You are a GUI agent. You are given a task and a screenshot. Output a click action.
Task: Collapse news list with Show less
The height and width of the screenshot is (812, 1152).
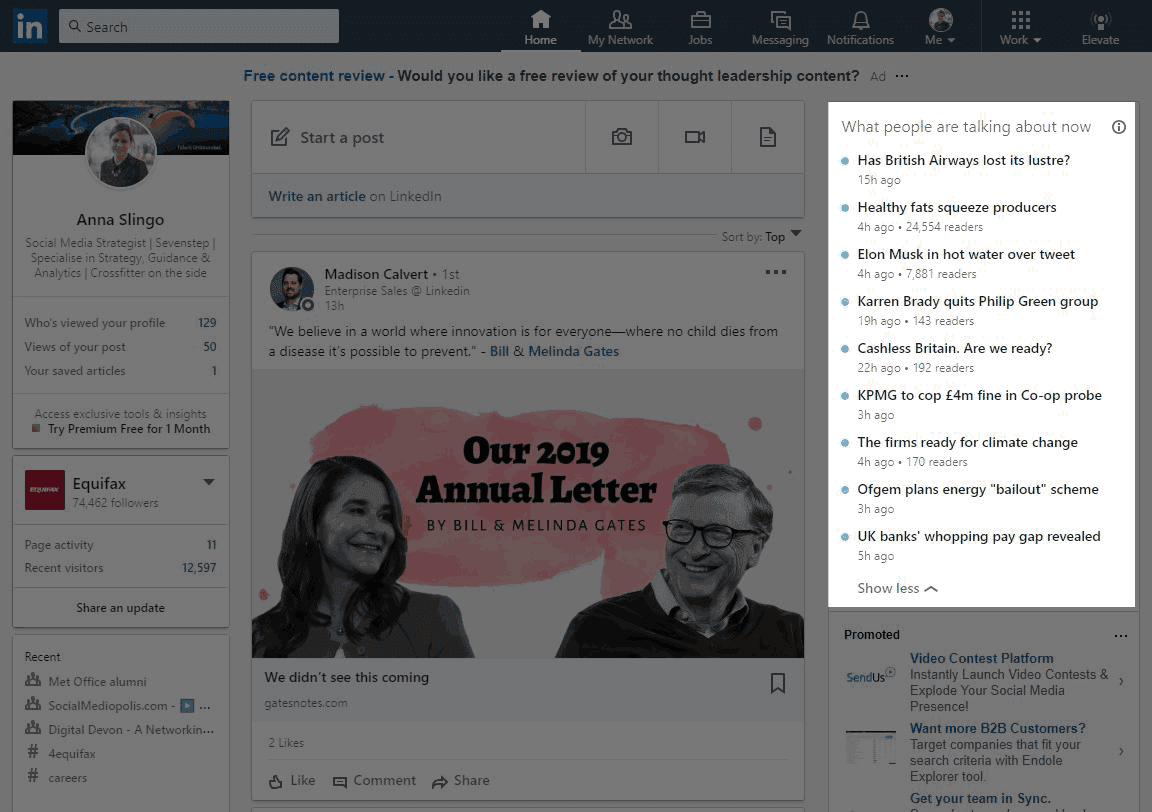click(897, 588)
